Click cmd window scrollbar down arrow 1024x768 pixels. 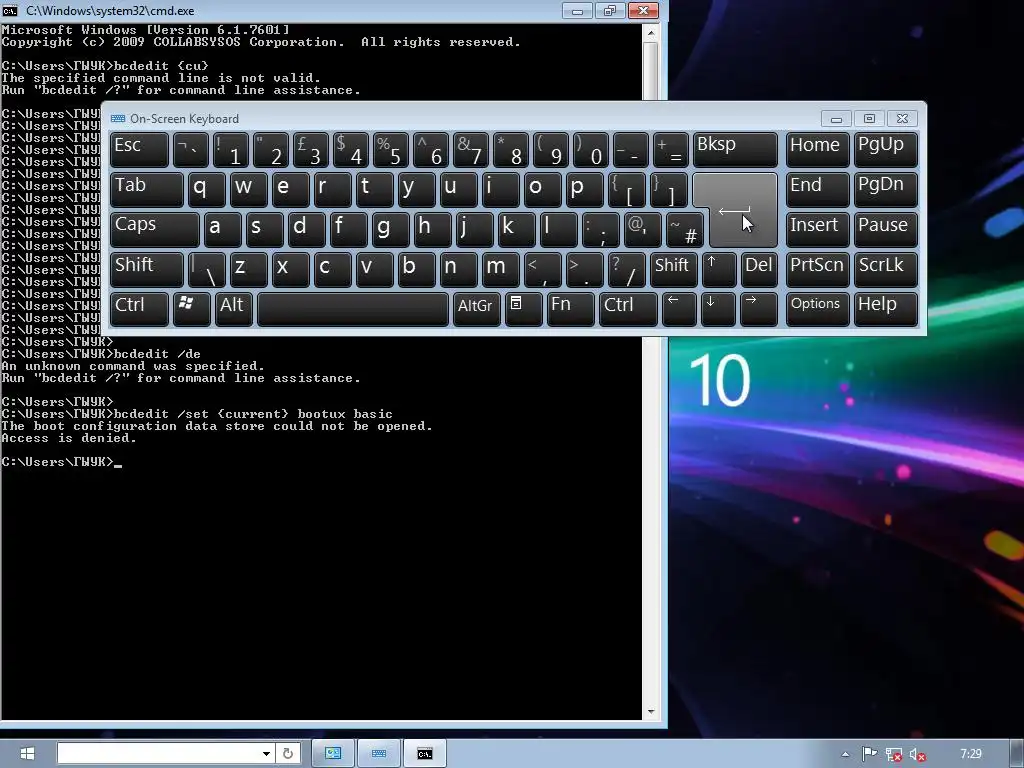650,712
